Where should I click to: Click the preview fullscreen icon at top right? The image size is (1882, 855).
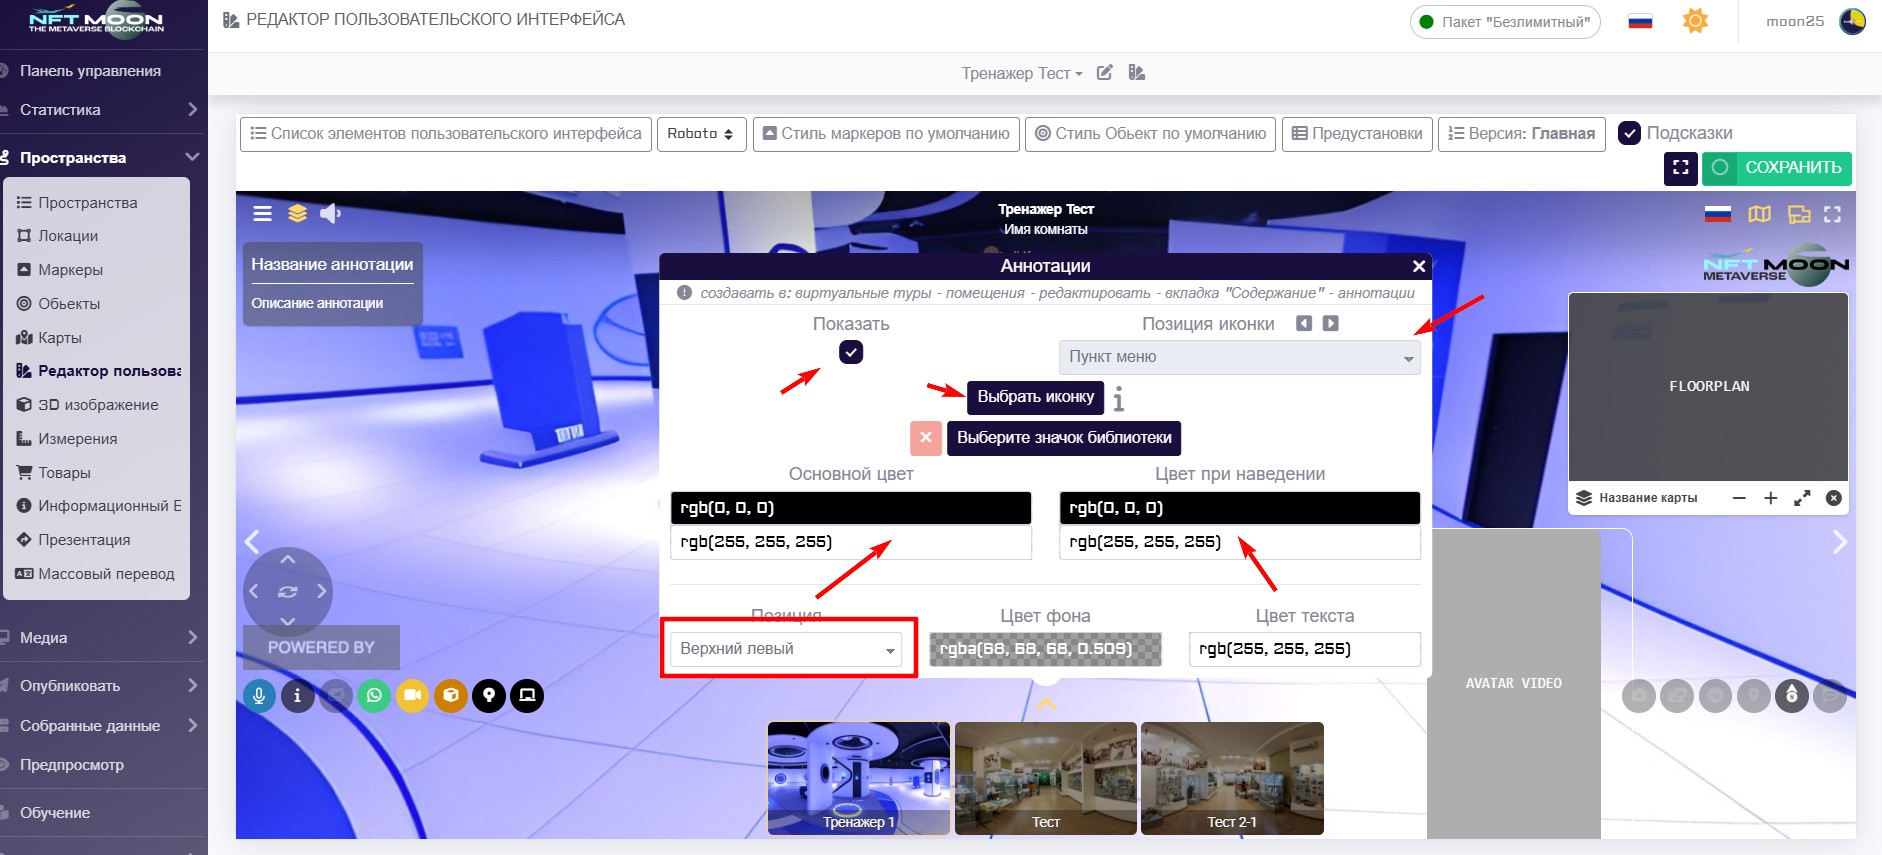tap(1832, 214)
